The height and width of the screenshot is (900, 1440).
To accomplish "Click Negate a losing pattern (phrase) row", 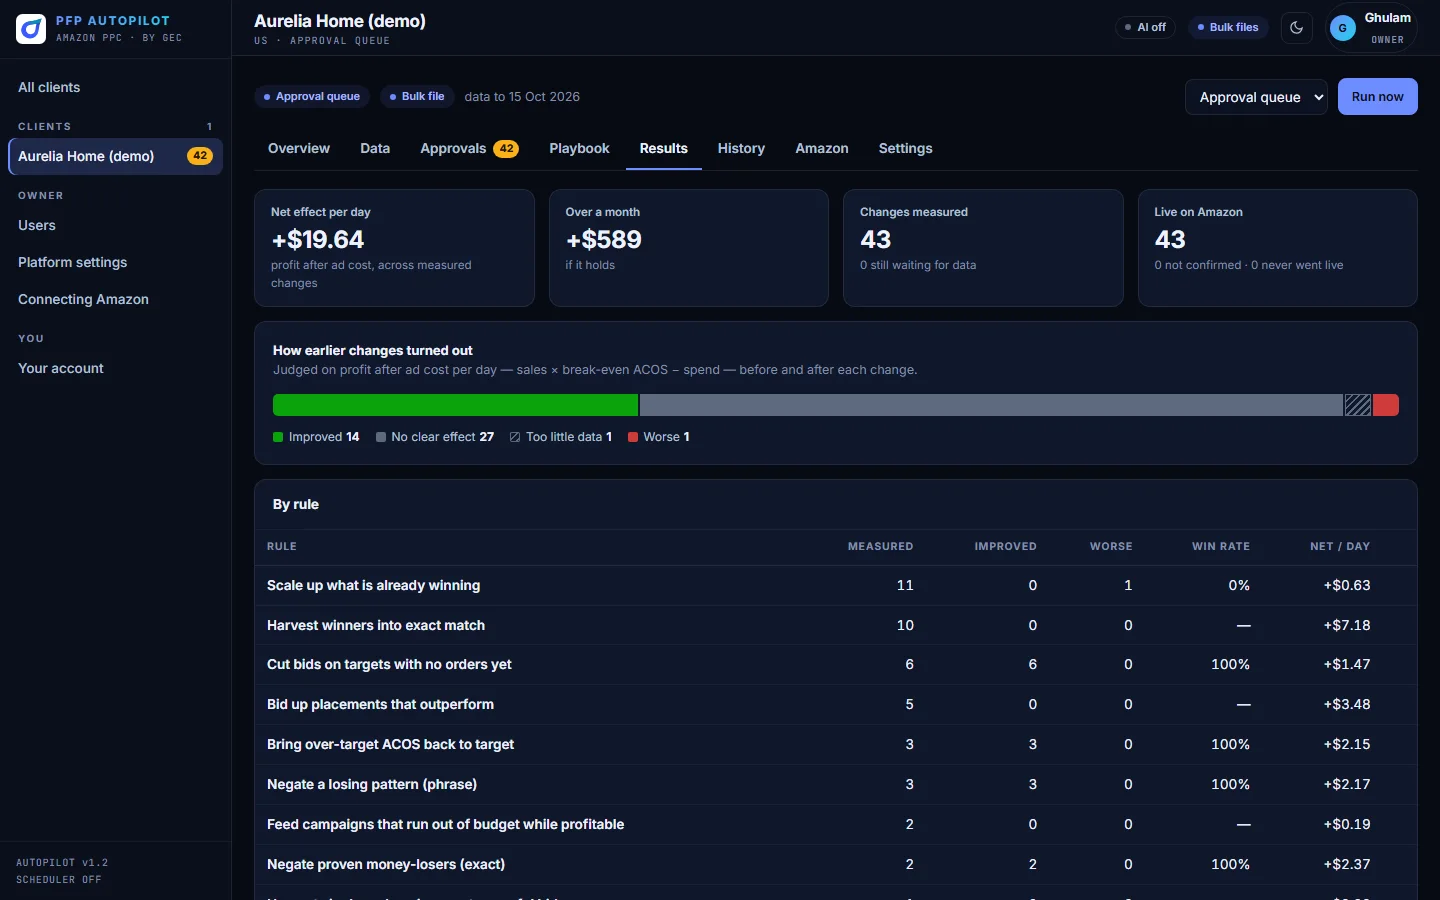I will [x=836, y=785].
